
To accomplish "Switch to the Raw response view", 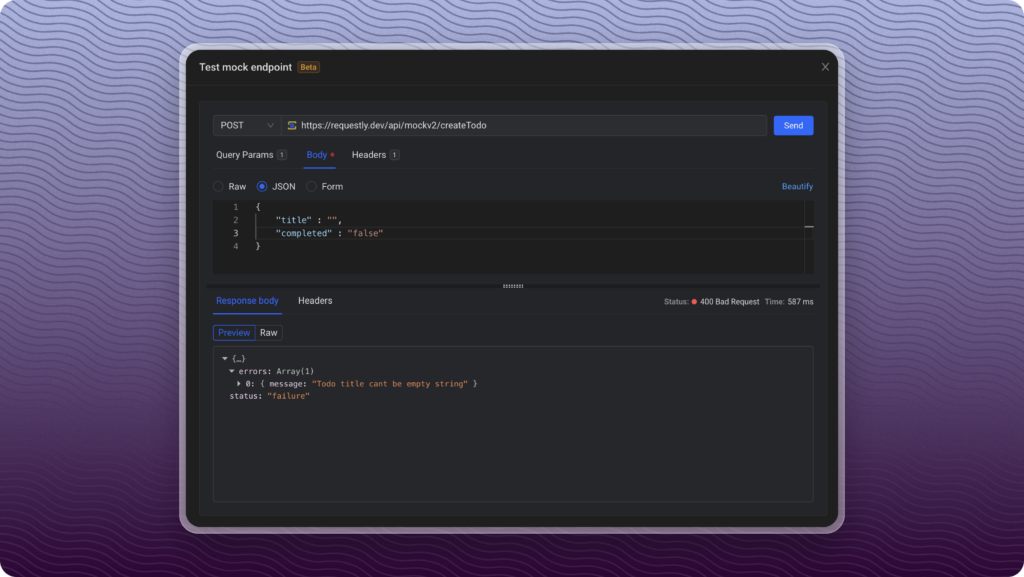I will click(268, 333).
